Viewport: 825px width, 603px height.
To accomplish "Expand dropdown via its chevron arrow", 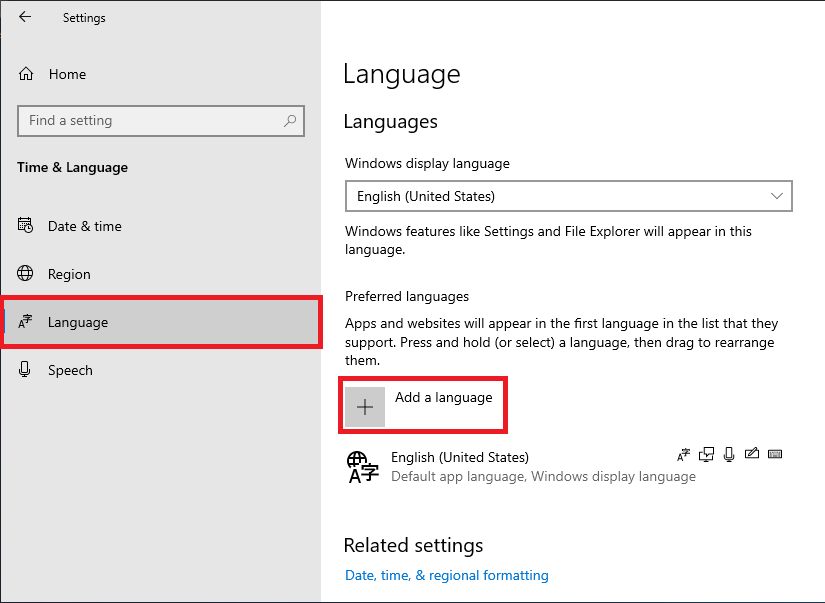I will pos(777,196).
